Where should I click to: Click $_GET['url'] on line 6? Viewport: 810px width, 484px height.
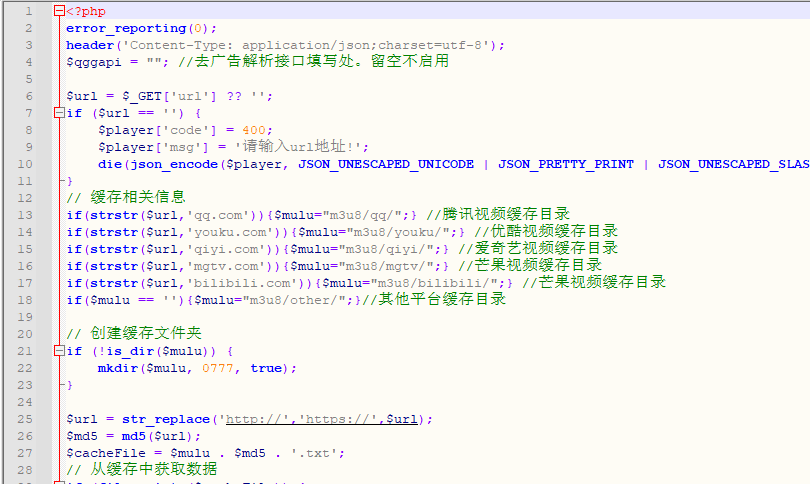point(169,96)
